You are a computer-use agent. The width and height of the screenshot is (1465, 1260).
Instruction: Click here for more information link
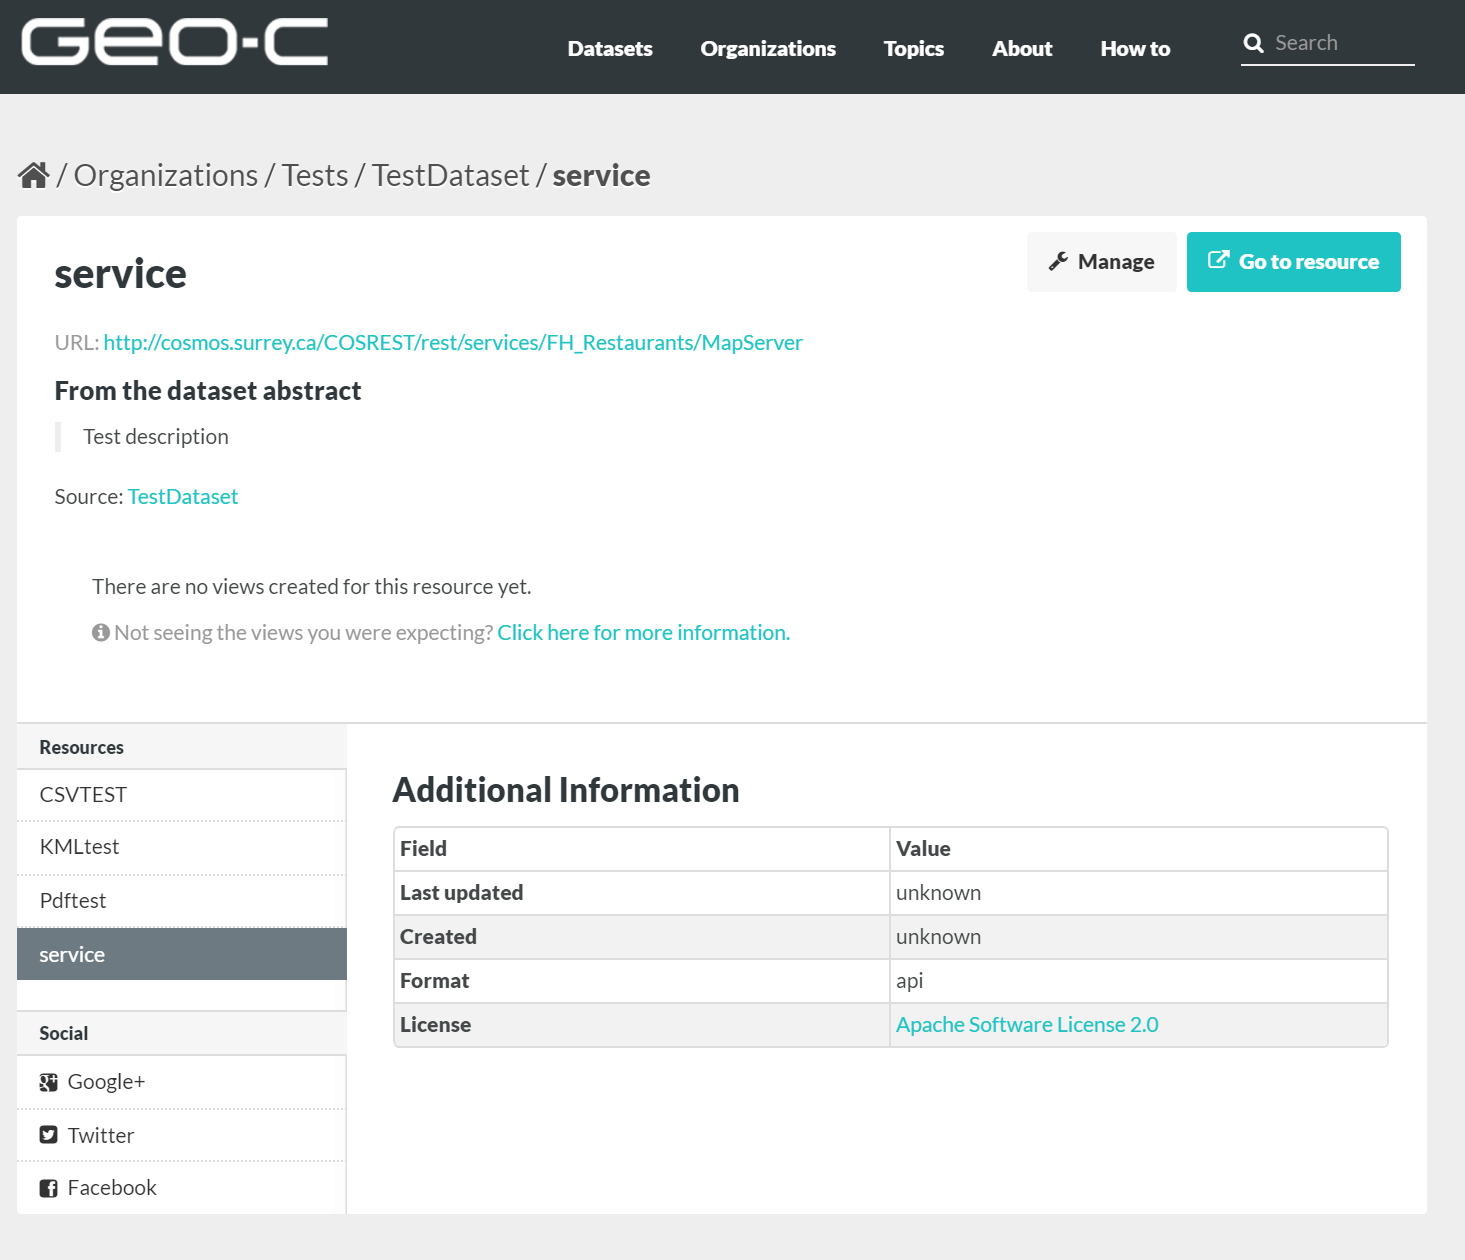[644, 632]
